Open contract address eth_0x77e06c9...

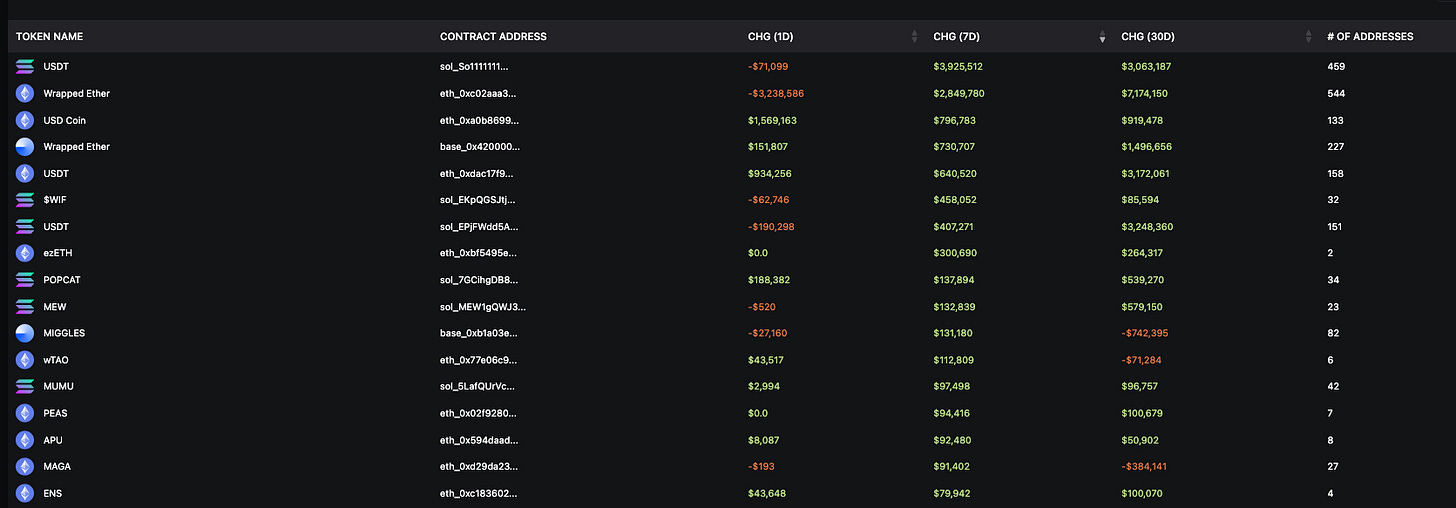(478, 360)
